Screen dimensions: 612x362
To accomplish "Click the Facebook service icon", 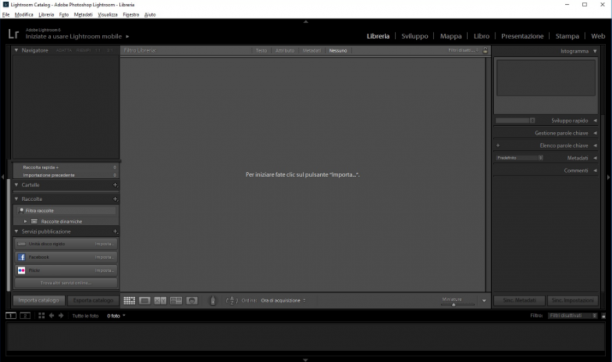I will point(21,257).
